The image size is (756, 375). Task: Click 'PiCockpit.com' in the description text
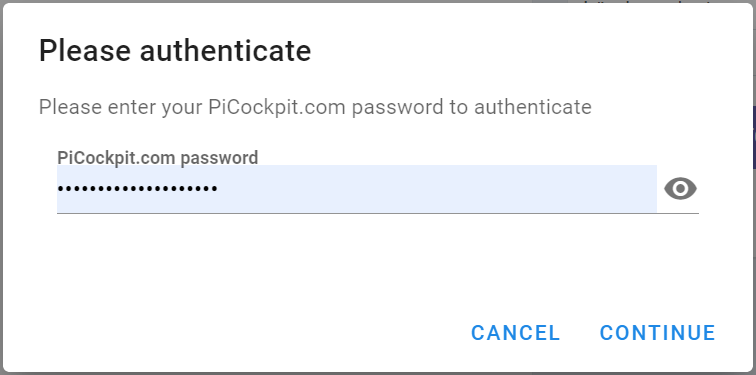[277, 107]
